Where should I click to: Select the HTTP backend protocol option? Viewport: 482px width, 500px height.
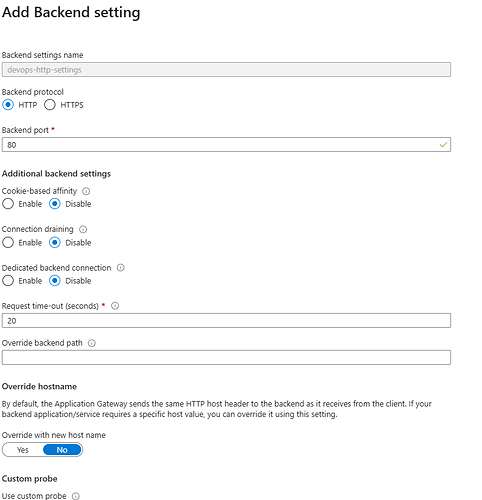pos(8,105)
